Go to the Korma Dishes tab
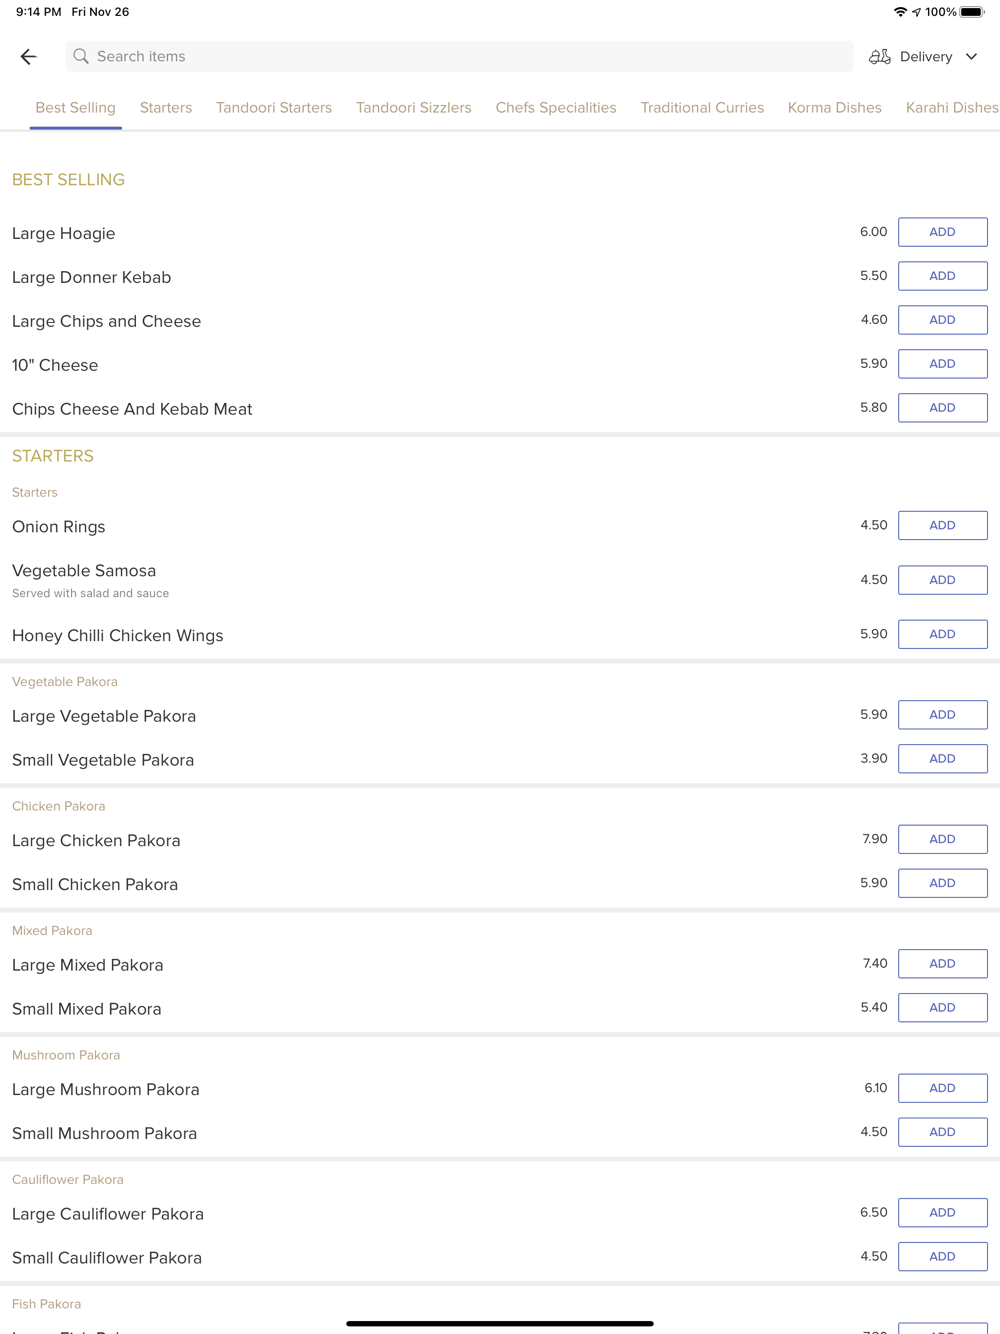Viewport: 1000px width, 1334px height. pyautogui.click(x=834, y=108)
